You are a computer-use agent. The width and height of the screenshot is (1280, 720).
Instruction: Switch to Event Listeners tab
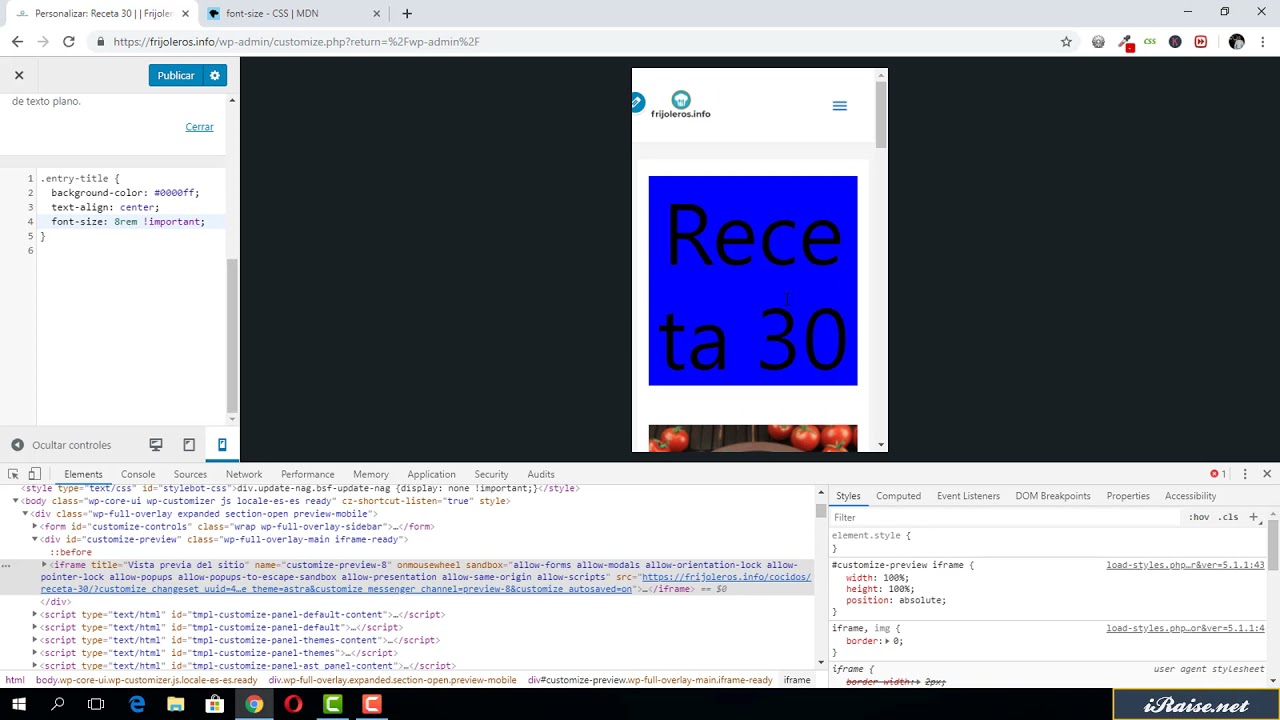click(968, 496)
